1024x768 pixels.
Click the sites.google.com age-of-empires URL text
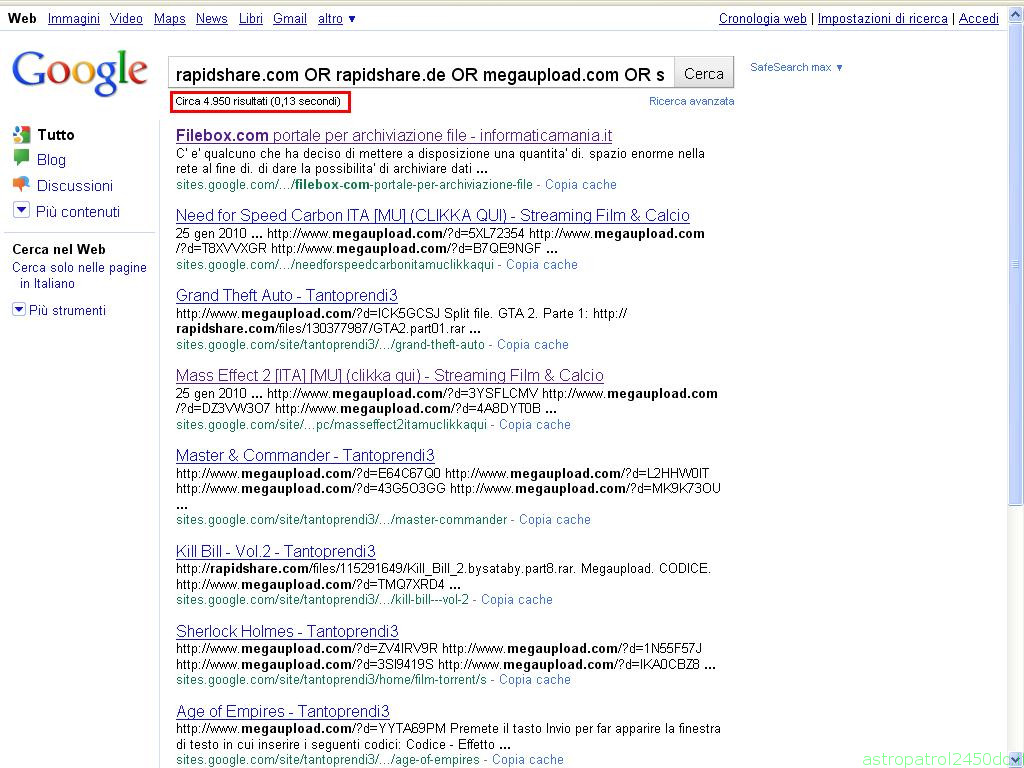[x=328, y=760]
